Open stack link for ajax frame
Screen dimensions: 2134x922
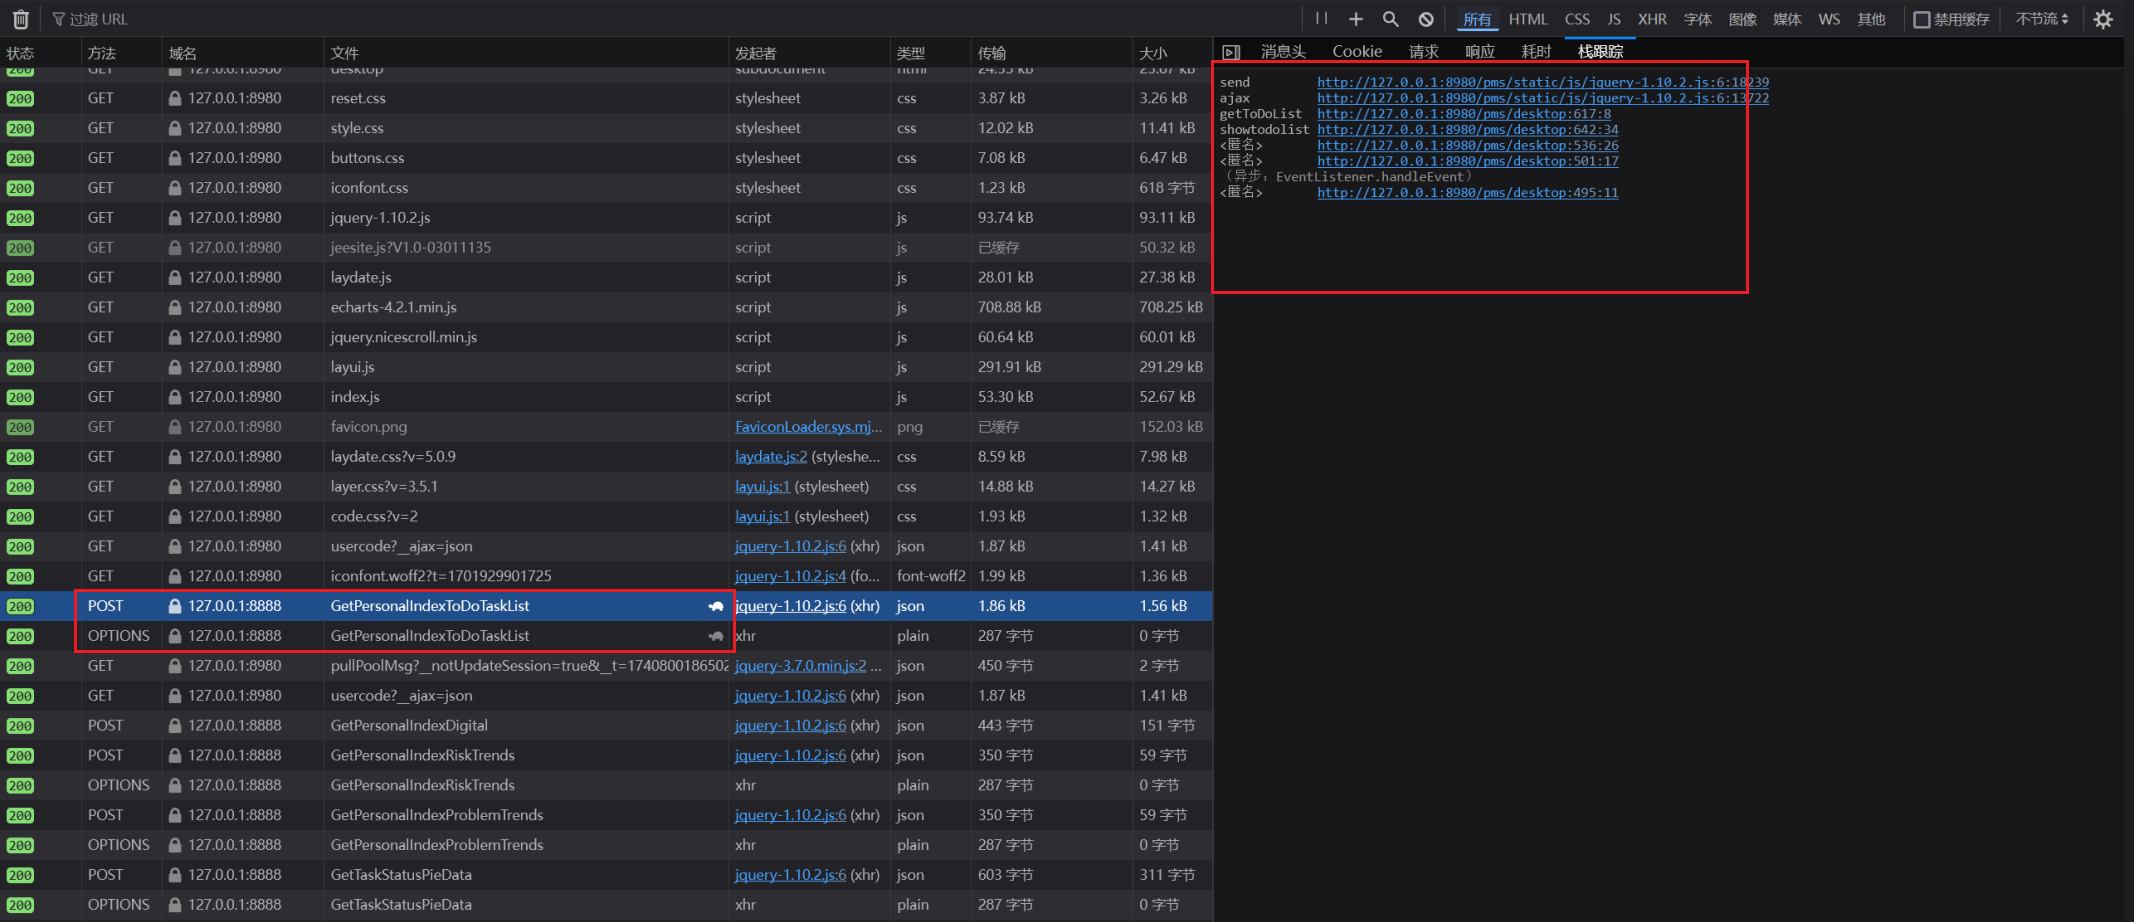(x=1542, y=98)
